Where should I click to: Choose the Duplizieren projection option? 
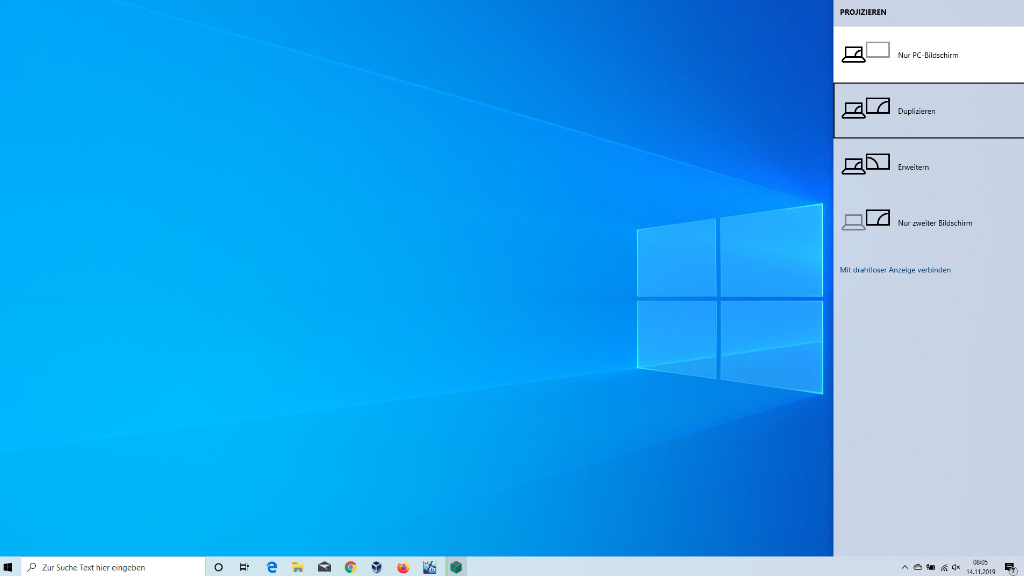point(929,111)
